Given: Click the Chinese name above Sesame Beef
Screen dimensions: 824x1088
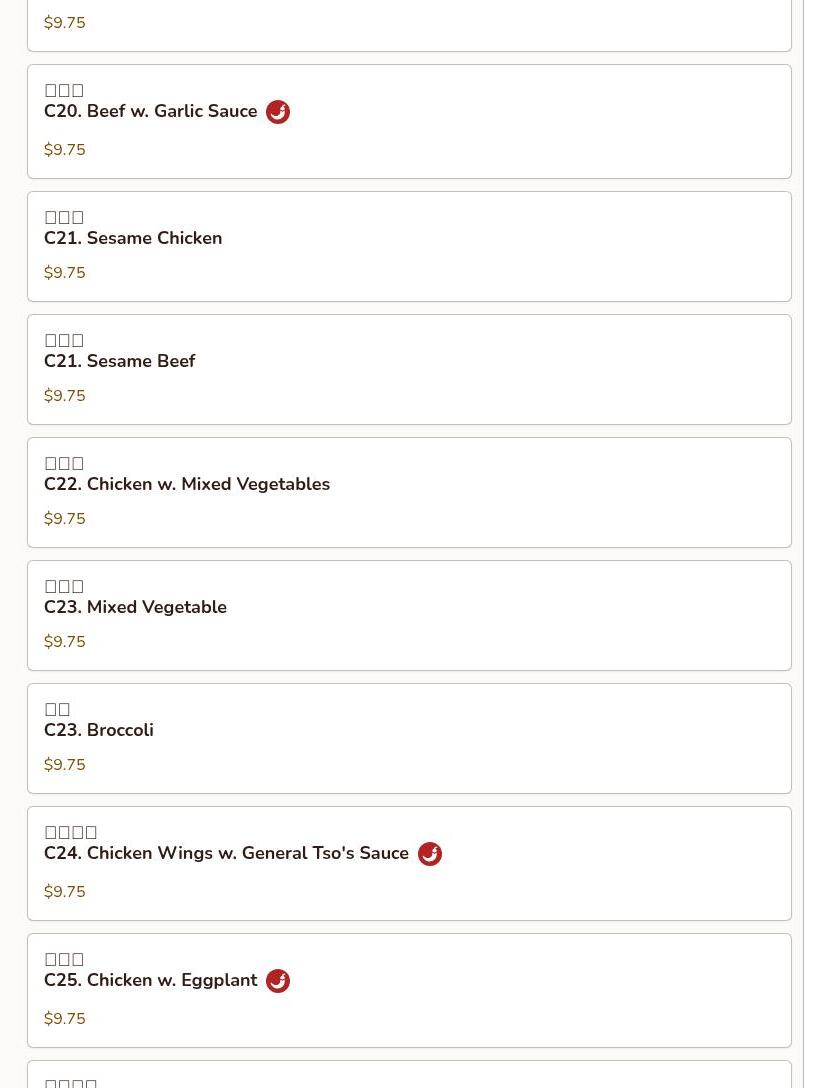Looking at the screenshot, I should (x=64, y=340).
